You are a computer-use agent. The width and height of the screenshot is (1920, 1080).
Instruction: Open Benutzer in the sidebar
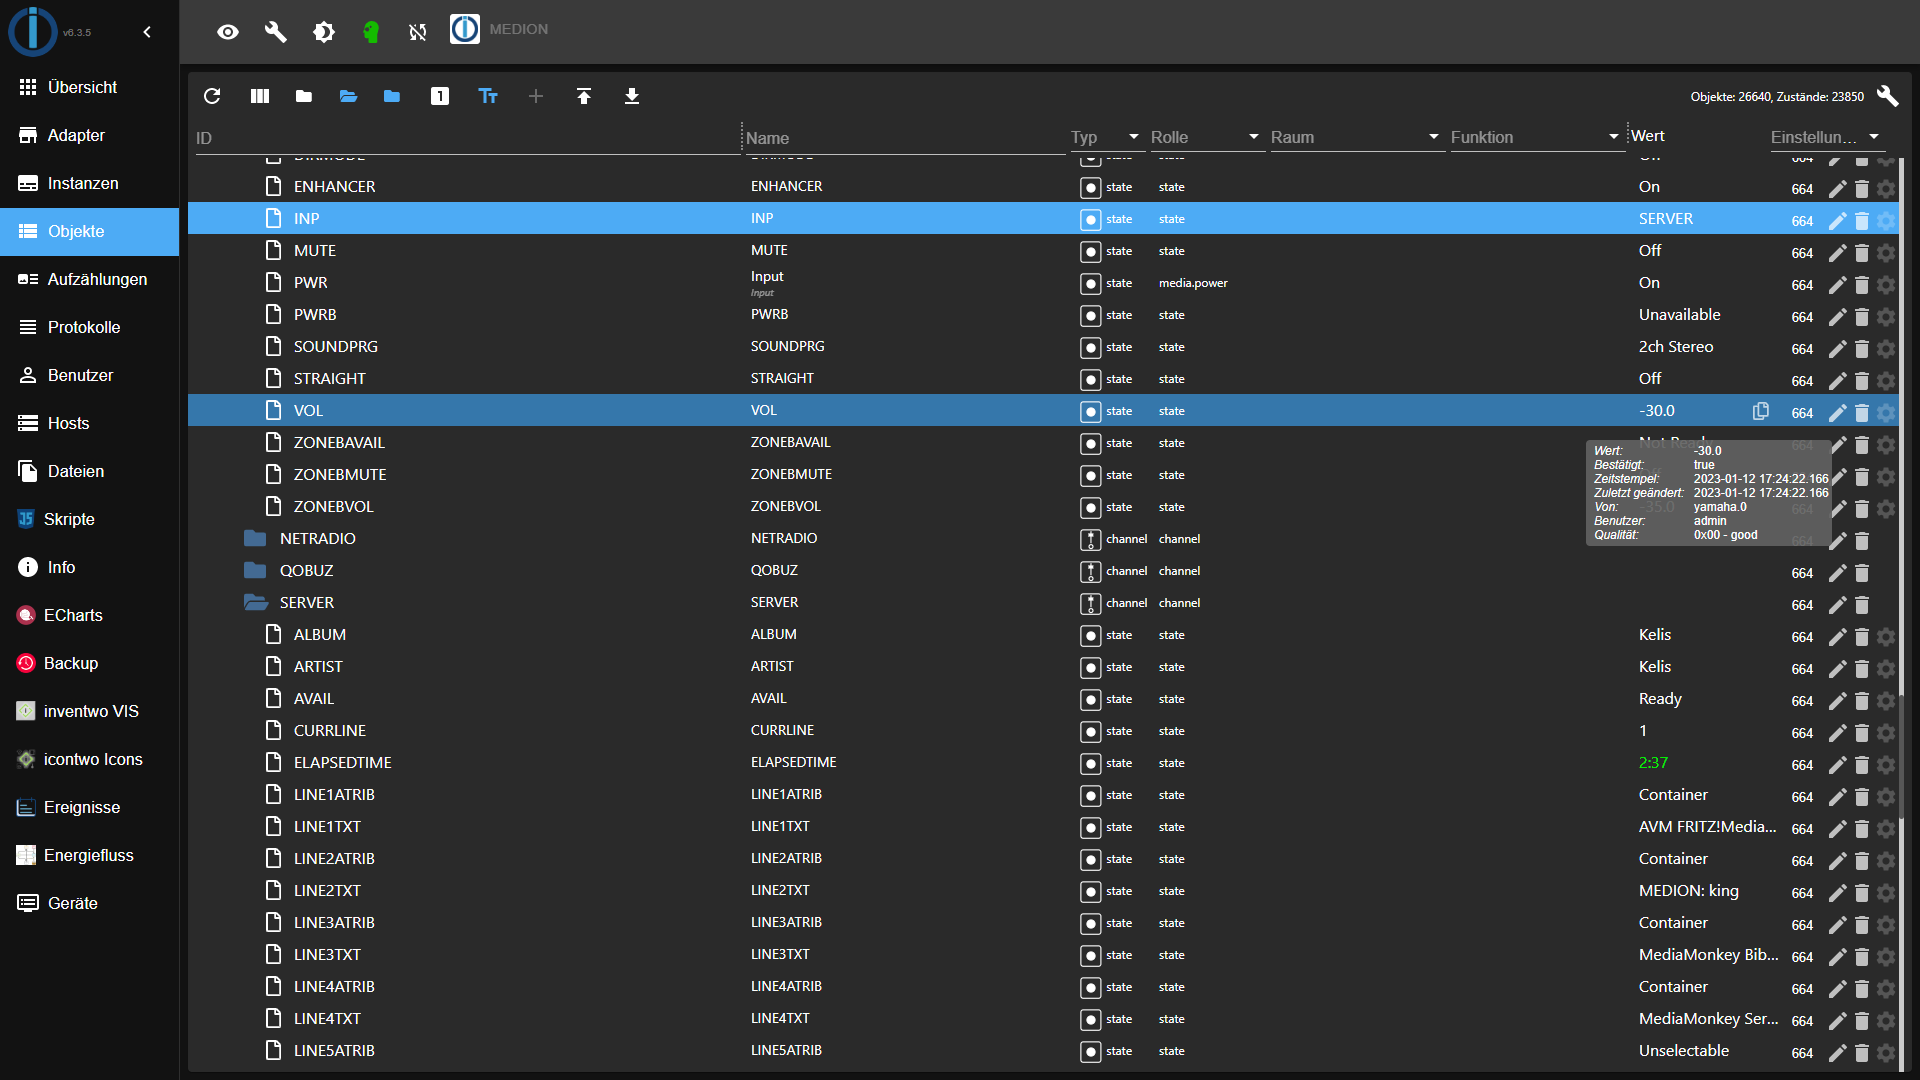click(x=89, y=375)
